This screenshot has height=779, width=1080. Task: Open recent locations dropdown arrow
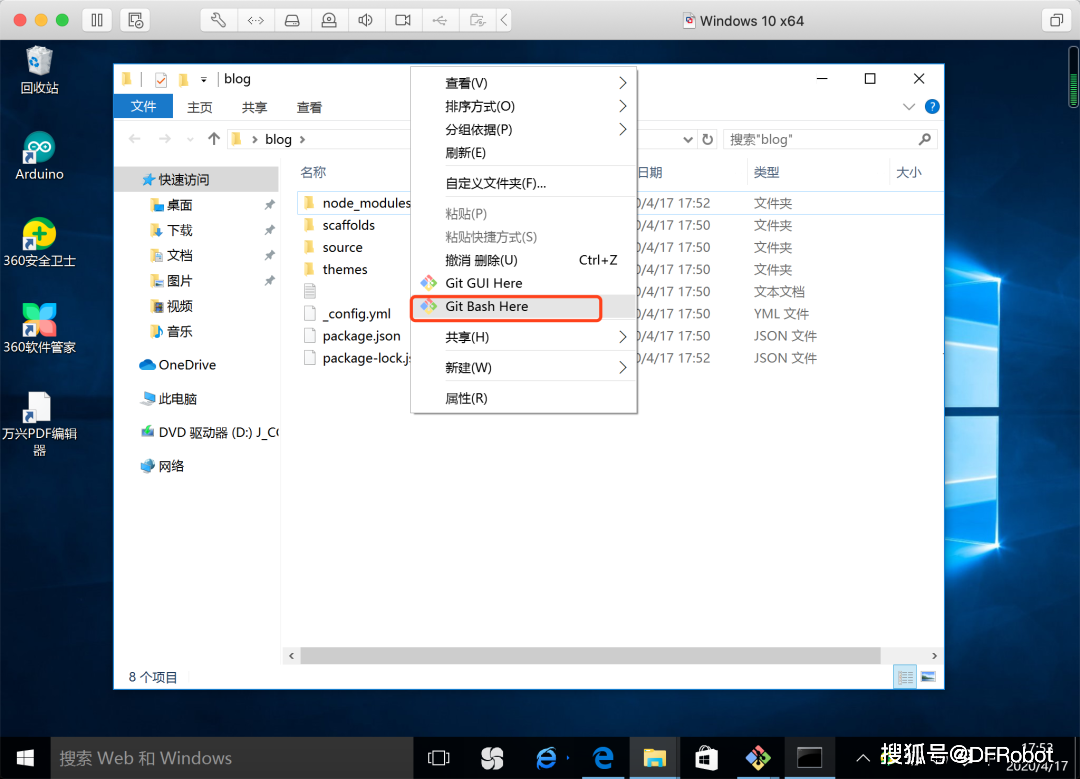click(190, 139)
